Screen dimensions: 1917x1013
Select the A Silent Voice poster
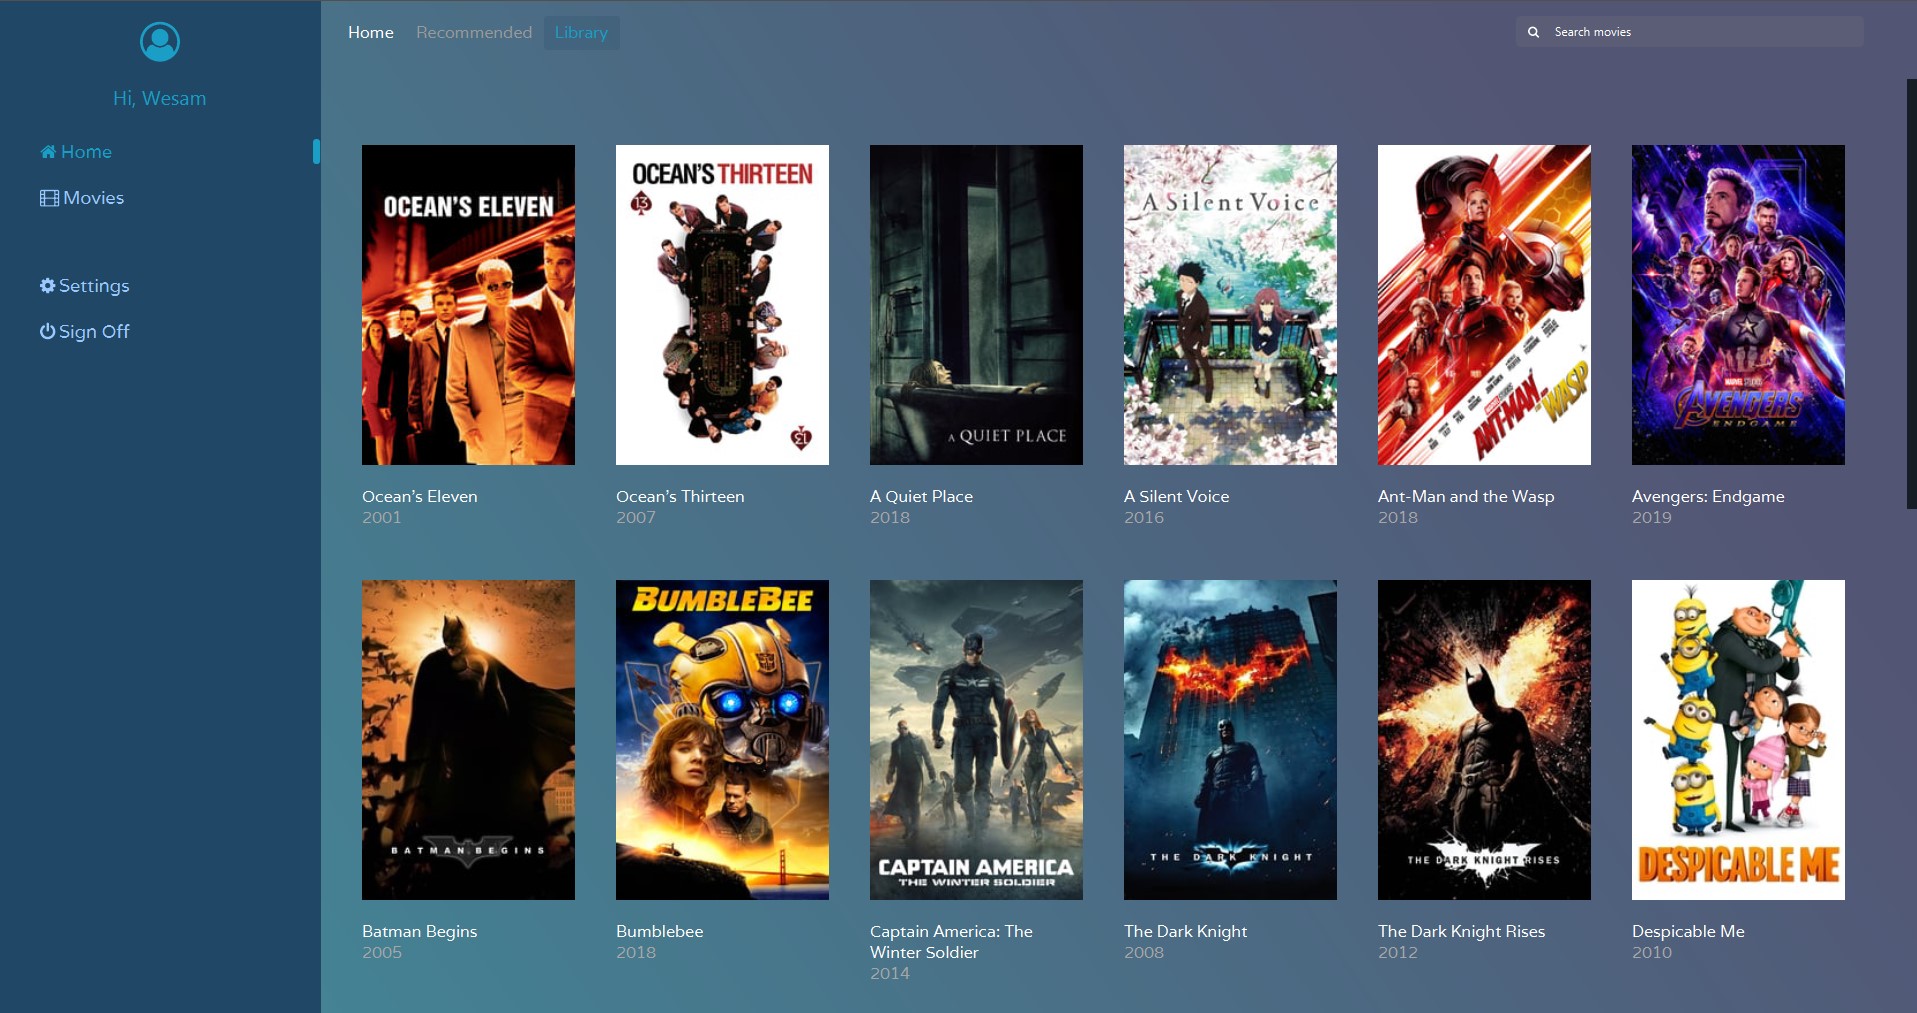(1230, 305)
